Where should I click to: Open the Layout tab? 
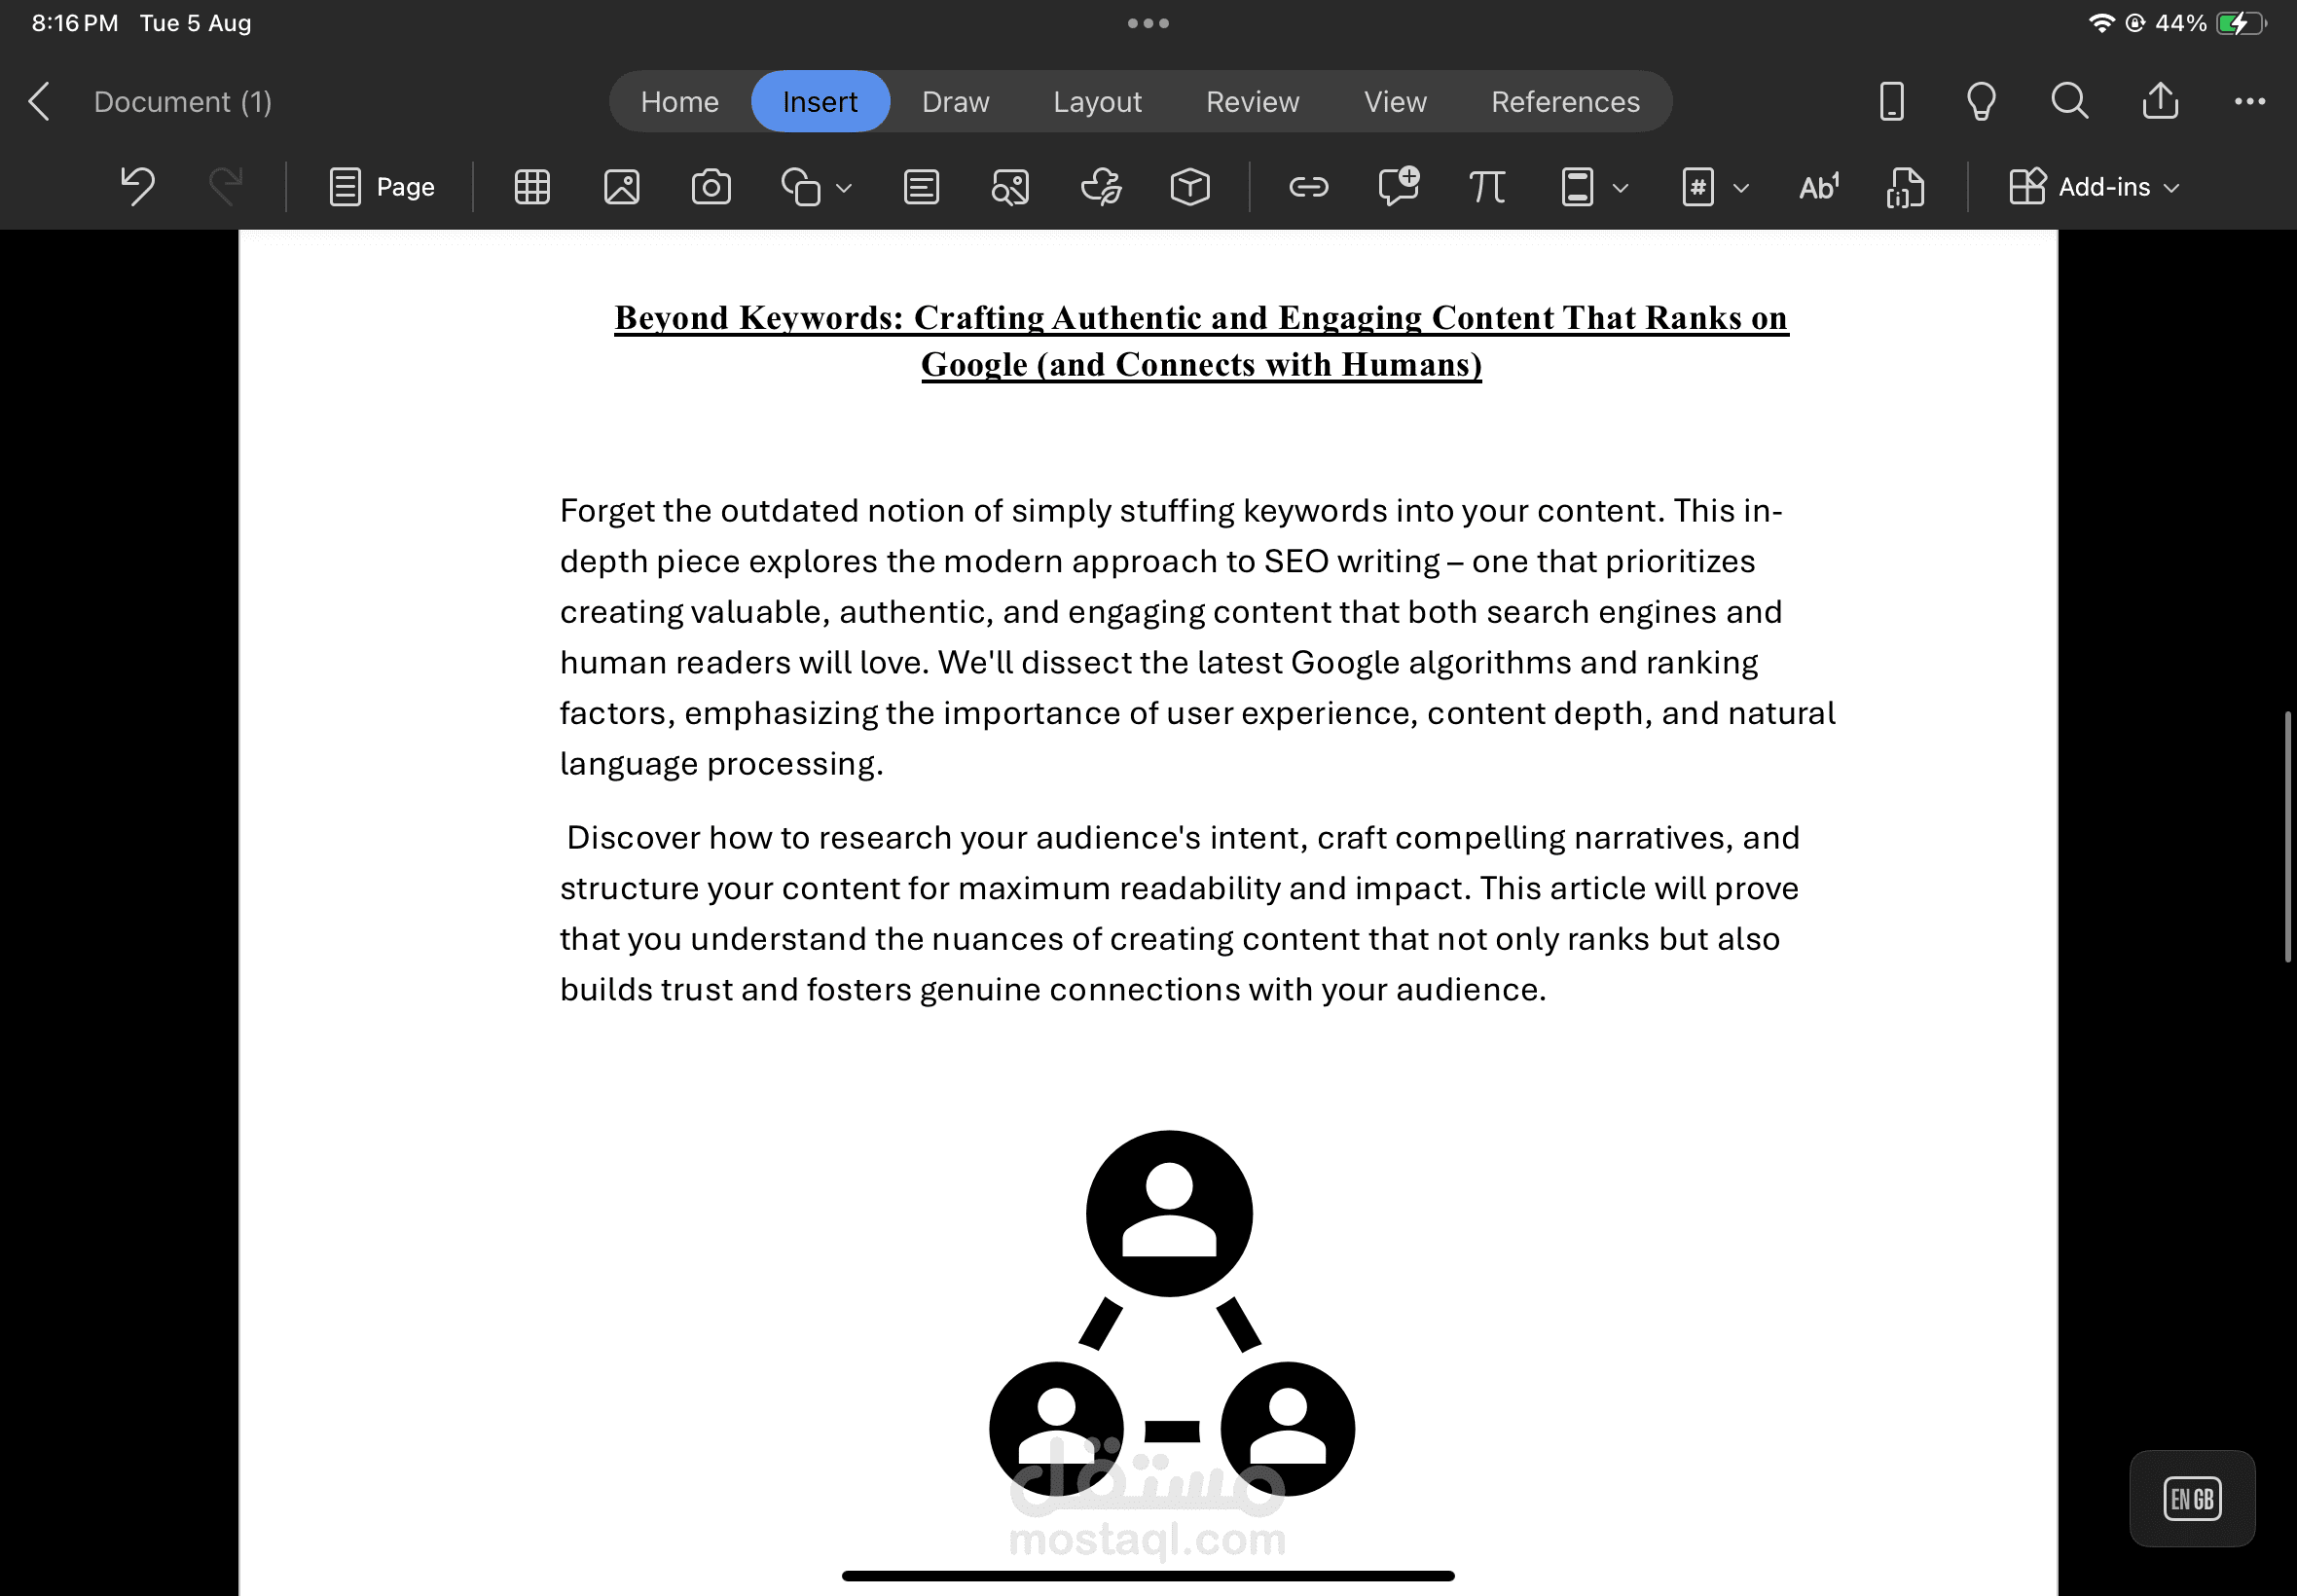(x=1097, y=102)
